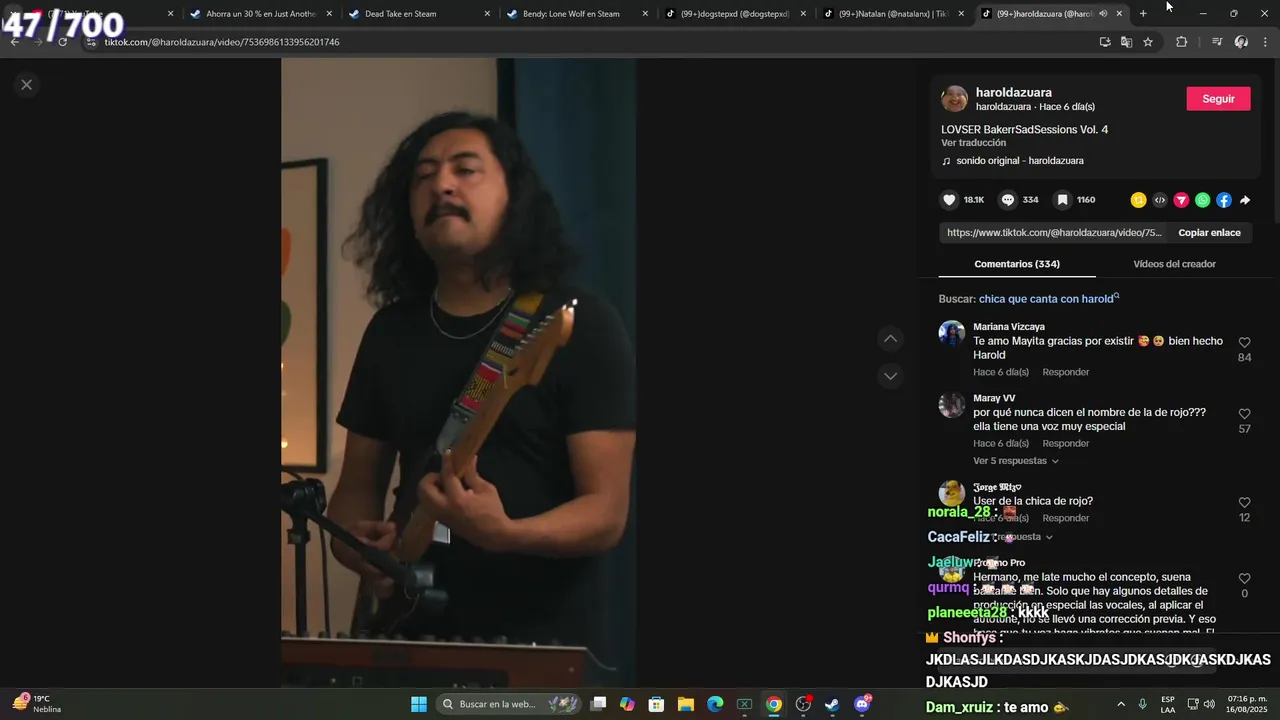Like the 'Hermano, me late mucho' comment
Screen dimensions: 1280x720
point(1244,579)
